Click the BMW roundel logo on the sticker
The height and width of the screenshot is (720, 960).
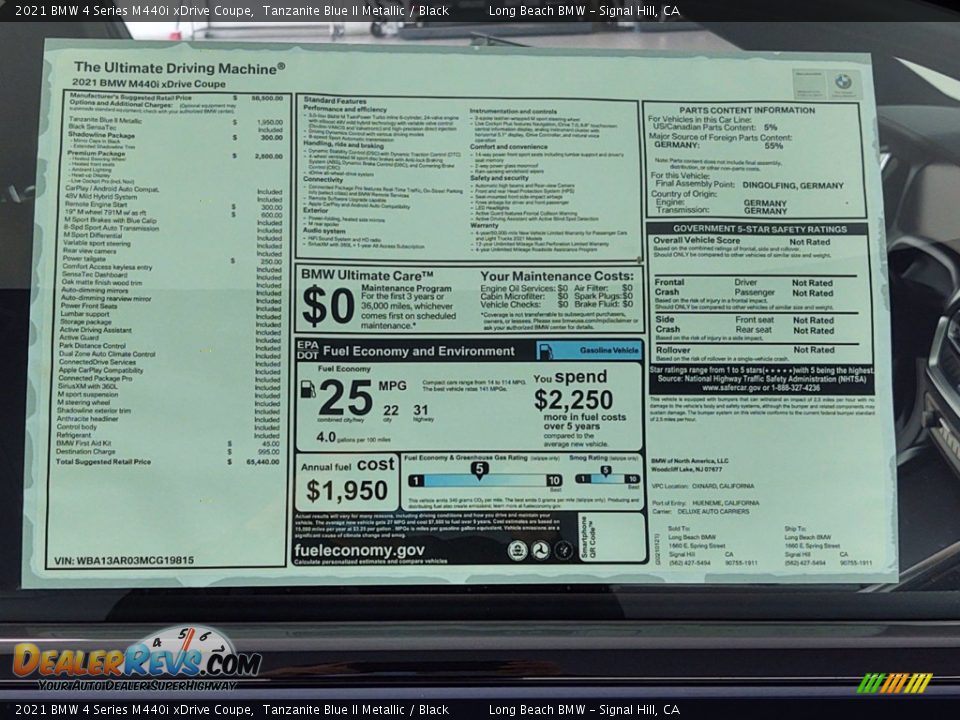pos(843,81)
